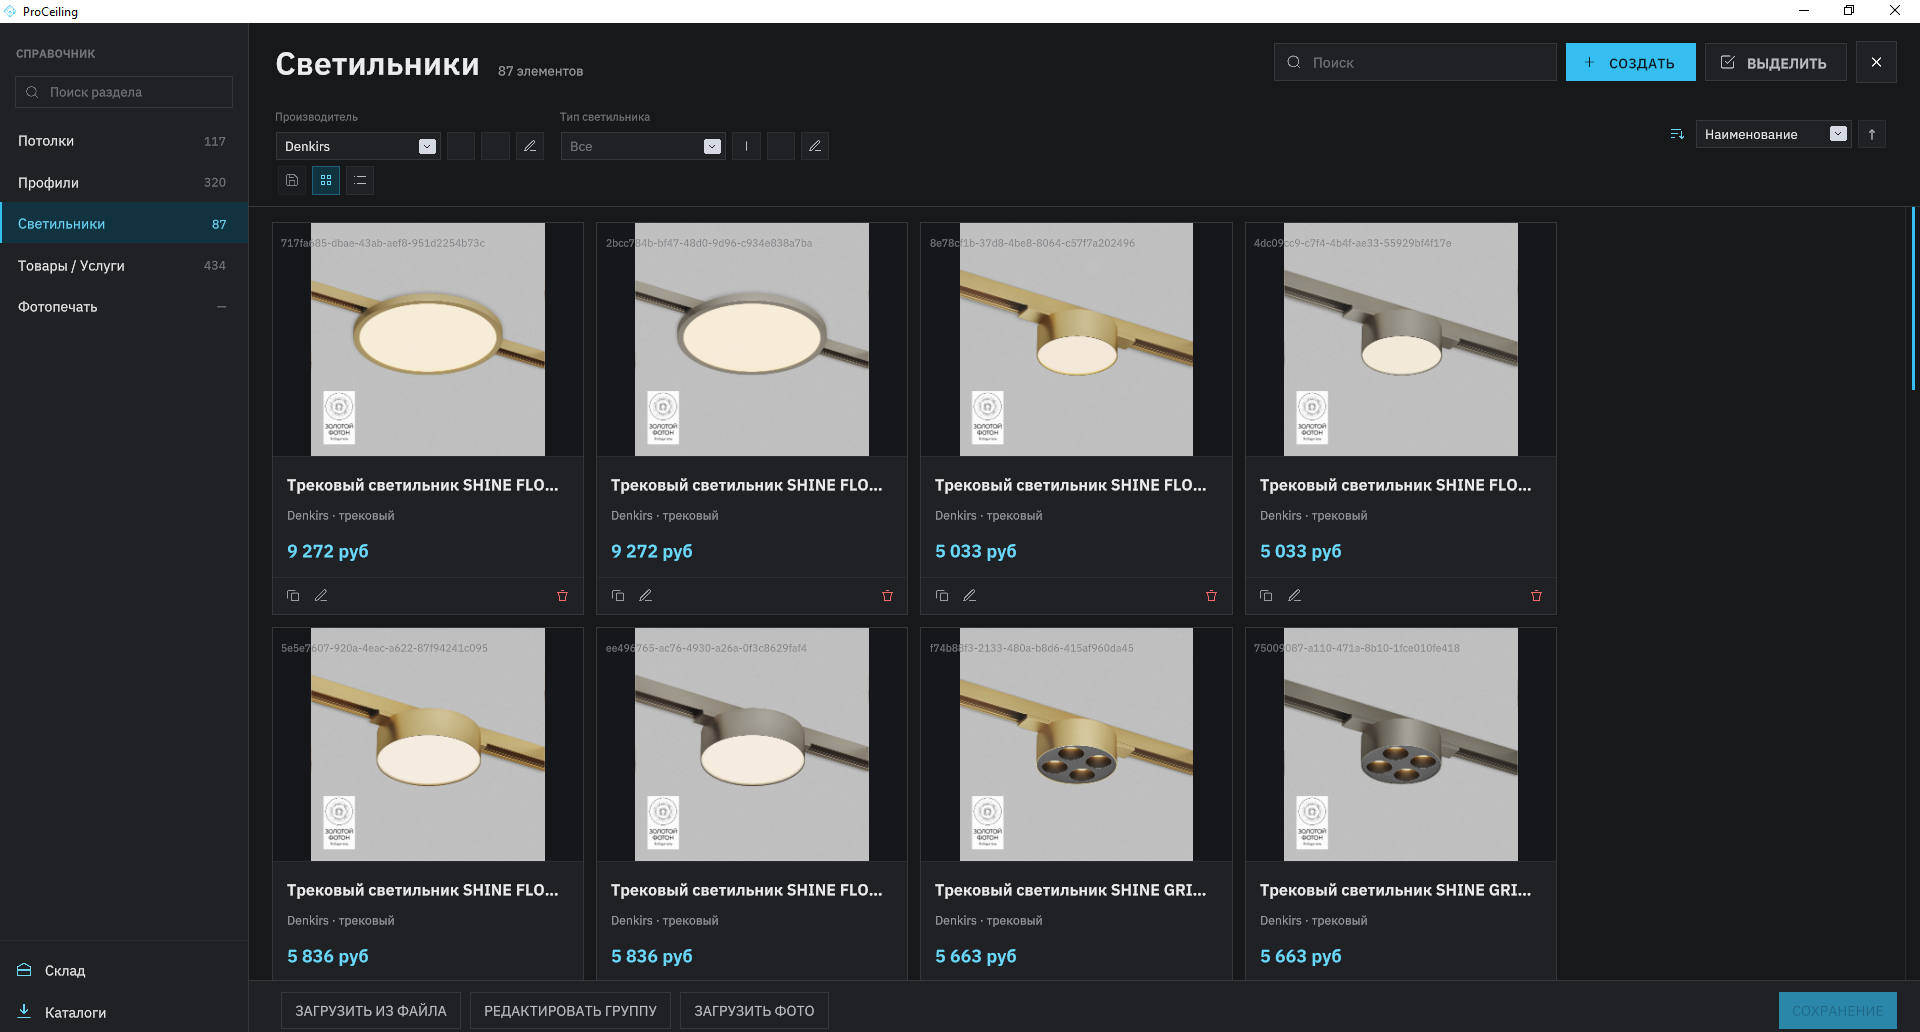This screenshot has height=1032, width=1920.
Task: Expand the Тип светильника dropdown
Action: tap(643, 146)
